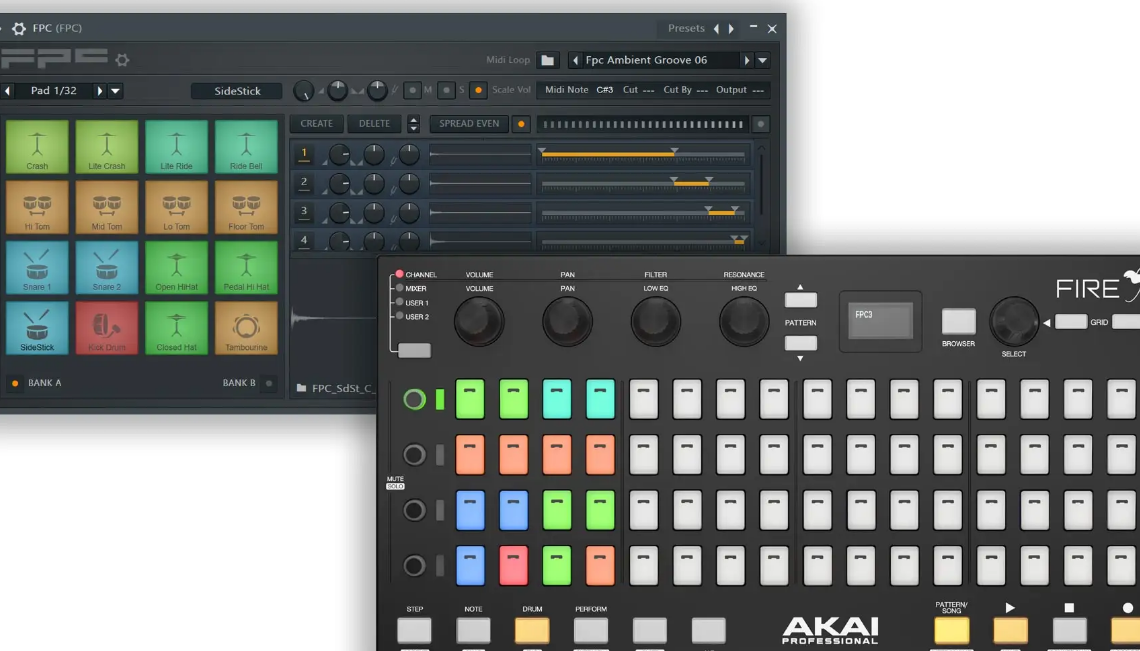Select layer 3 tab
The height and width of the screenshot is (651, 1140).
pyautogui.click(x=304, y=212)
